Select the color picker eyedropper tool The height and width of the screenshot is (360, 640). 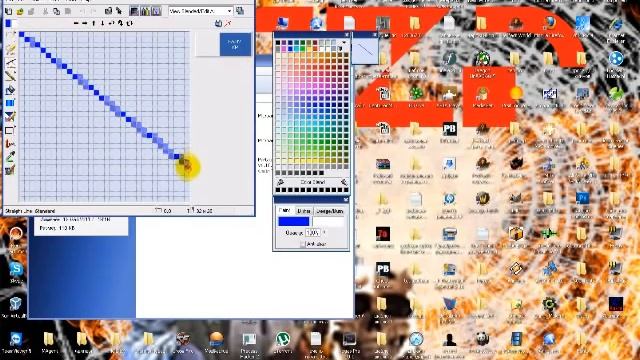click(x=10, y=157)
